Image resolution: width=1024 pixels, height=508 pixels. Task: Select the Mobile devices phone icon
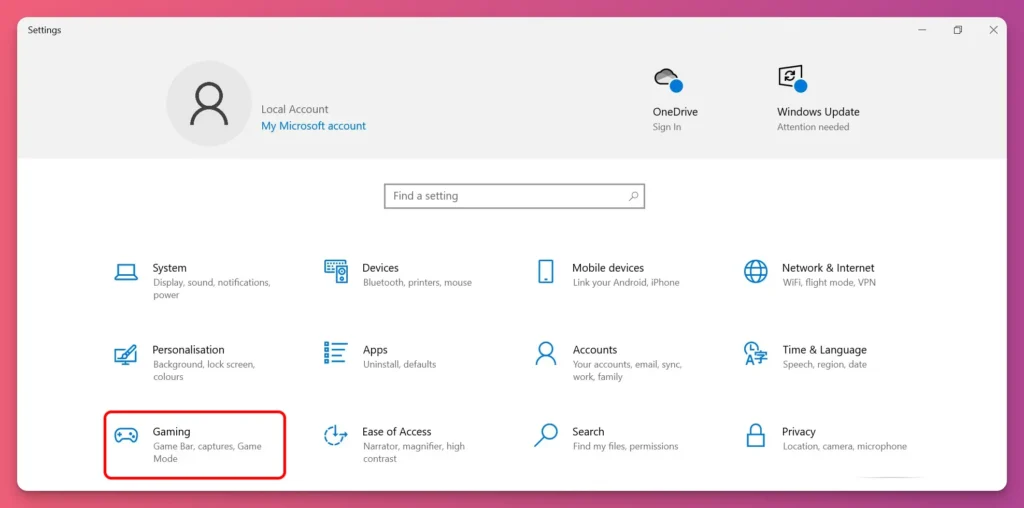546,271
